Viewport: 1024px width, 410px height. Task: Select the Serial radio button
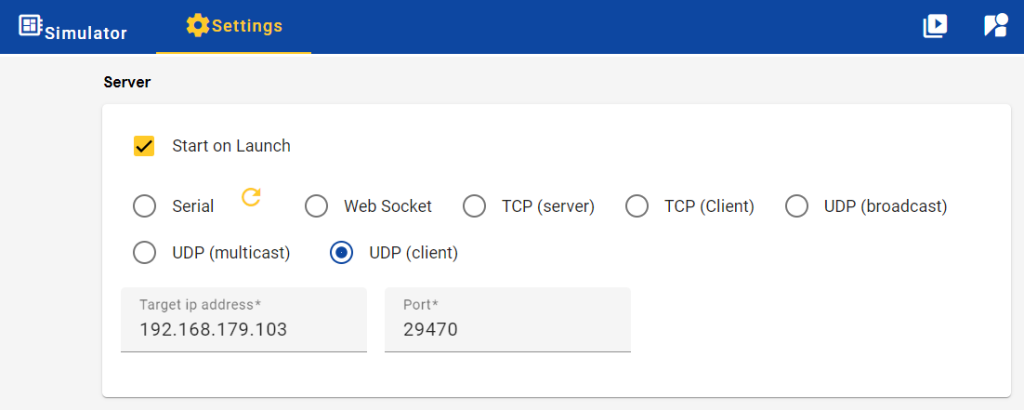(x=144, y=206)
